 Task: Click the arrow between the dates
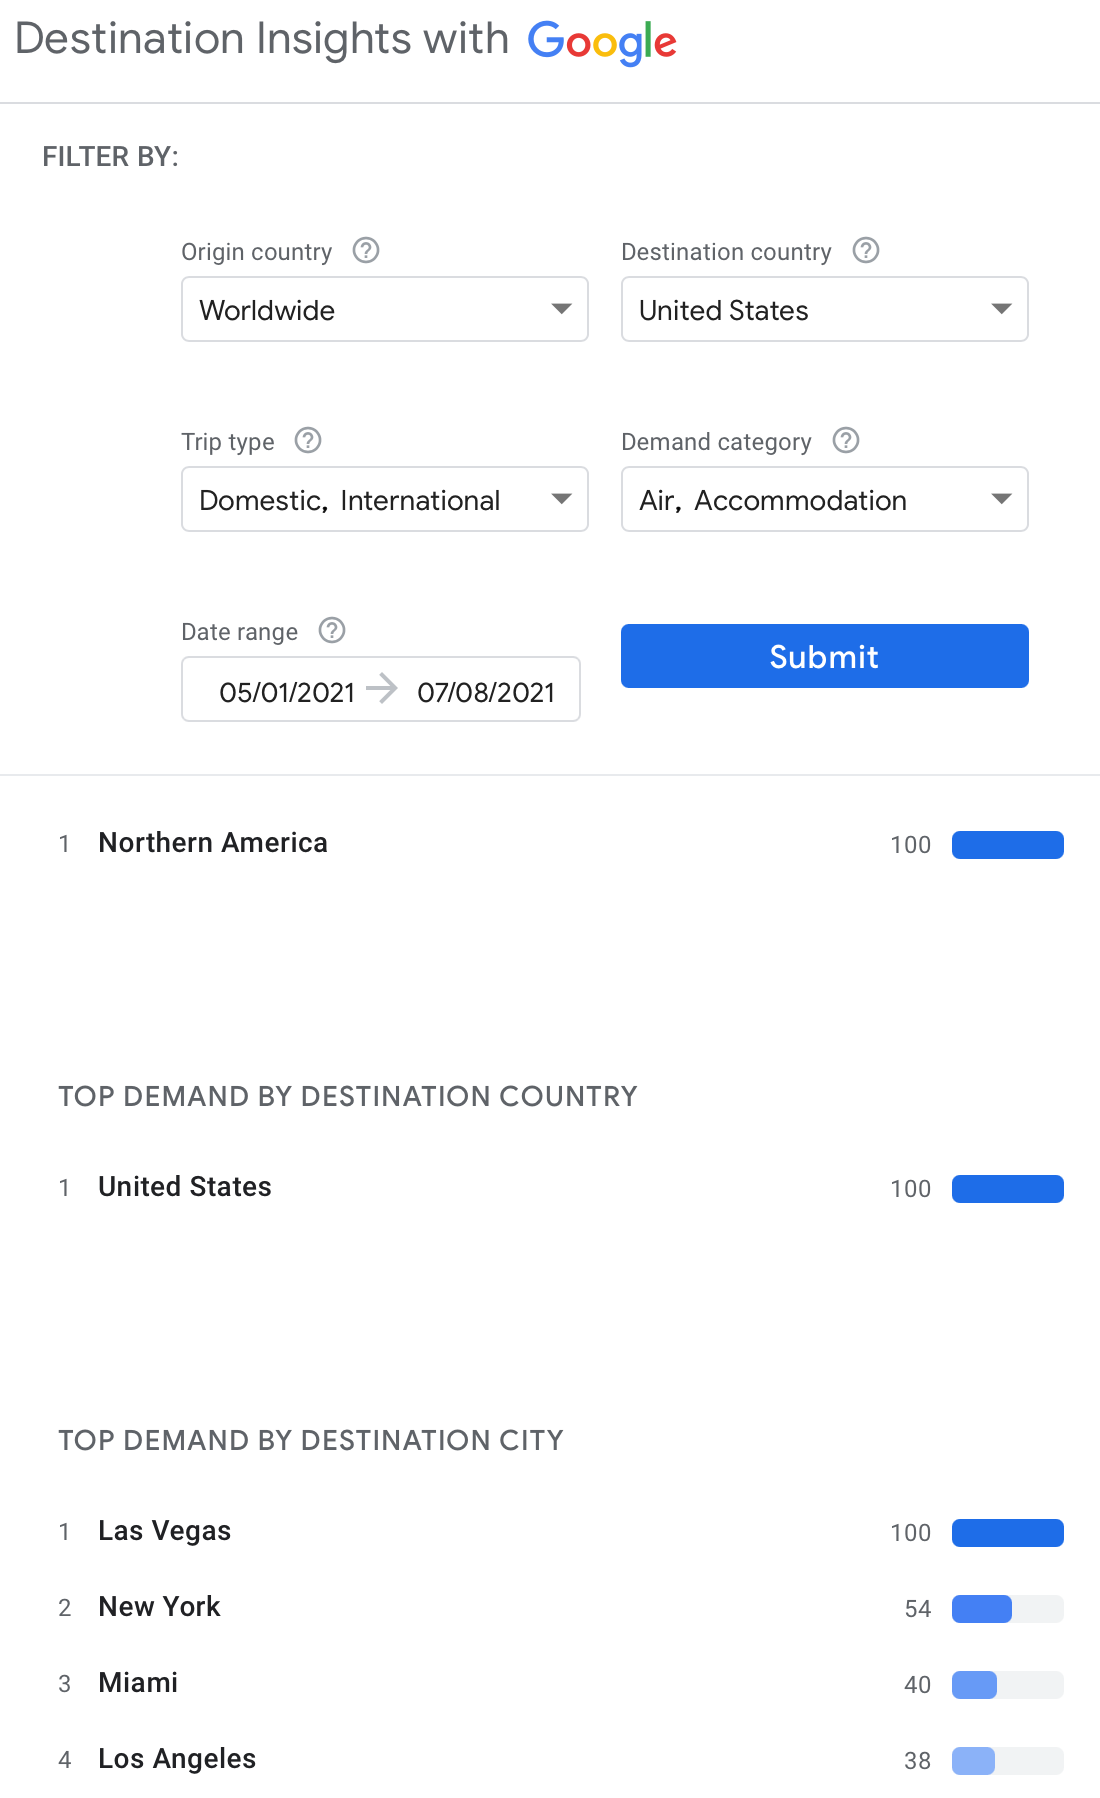pos(382,689)
